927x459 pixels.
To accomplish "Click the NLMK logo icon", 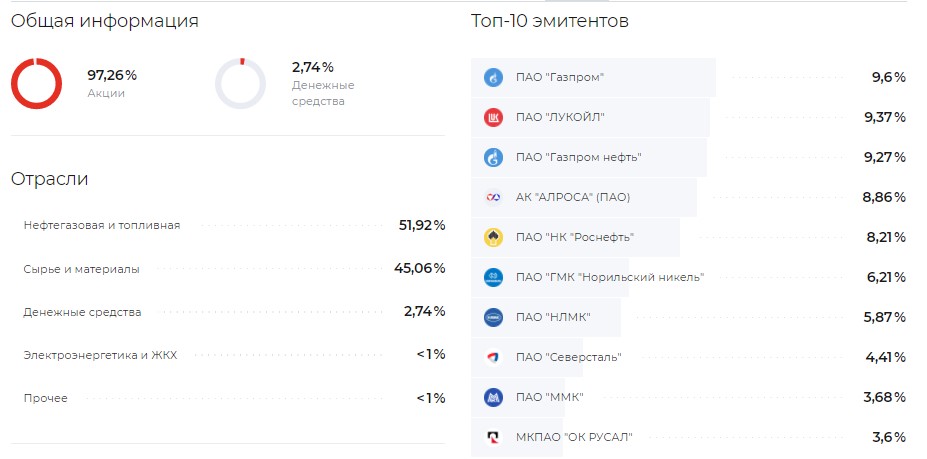I will [x=493, y=317].
